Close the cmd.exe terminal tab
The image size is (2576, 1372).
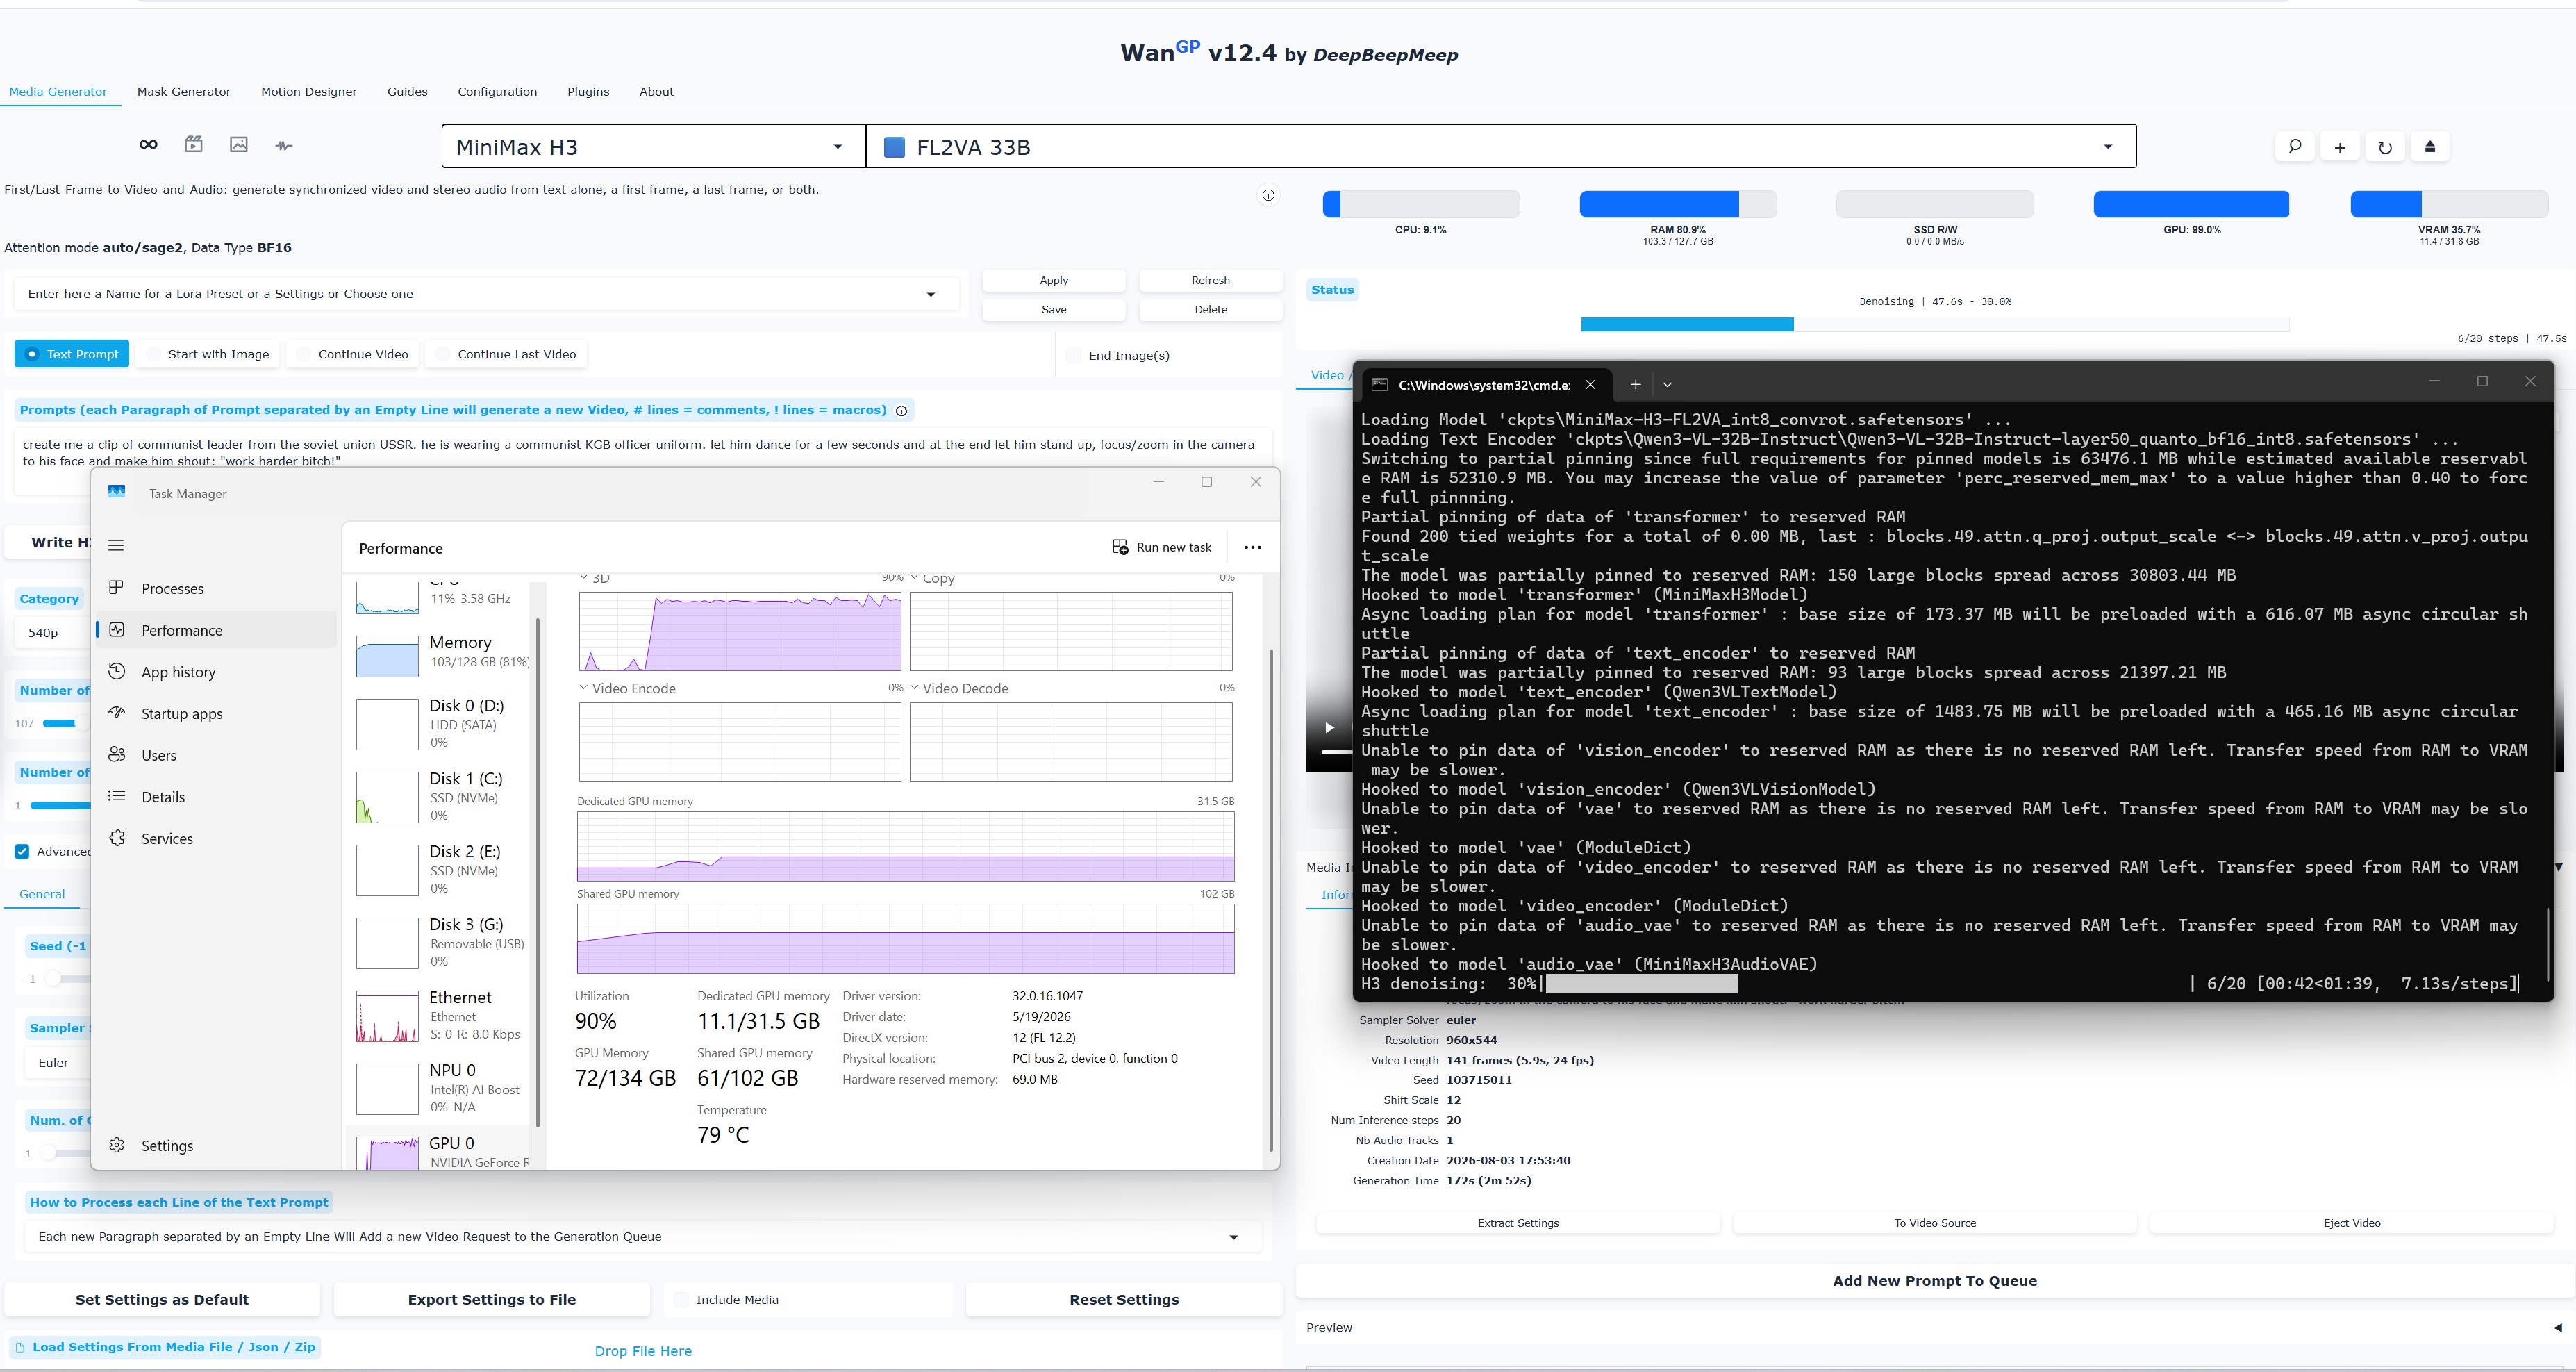[1590, 384]
